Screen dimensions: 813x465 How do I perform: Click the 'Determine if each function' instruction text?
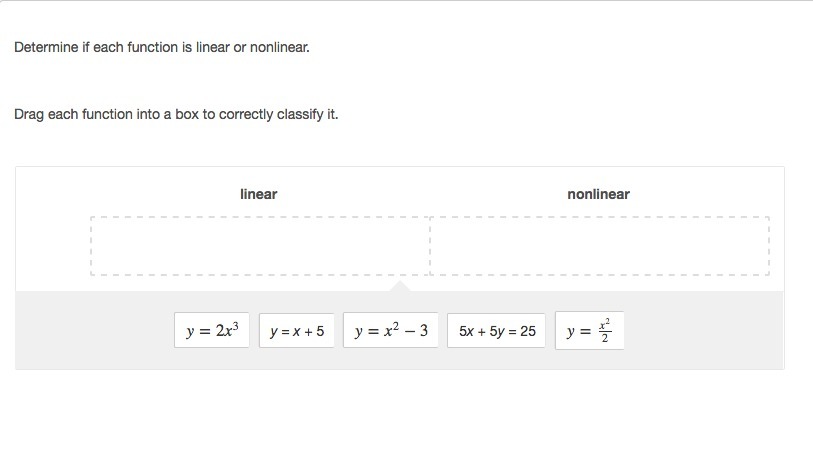click(162, 47)
